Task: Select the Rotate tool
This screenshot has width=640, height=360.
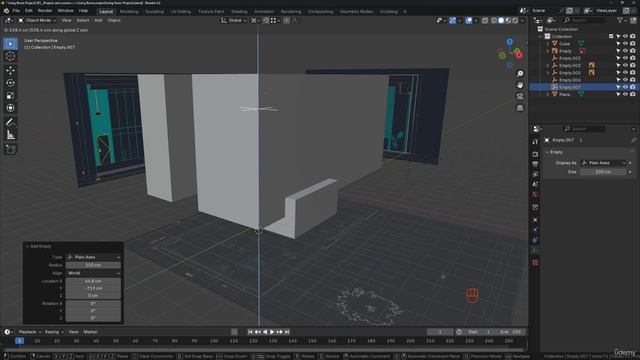Action: tap(11, 83)
